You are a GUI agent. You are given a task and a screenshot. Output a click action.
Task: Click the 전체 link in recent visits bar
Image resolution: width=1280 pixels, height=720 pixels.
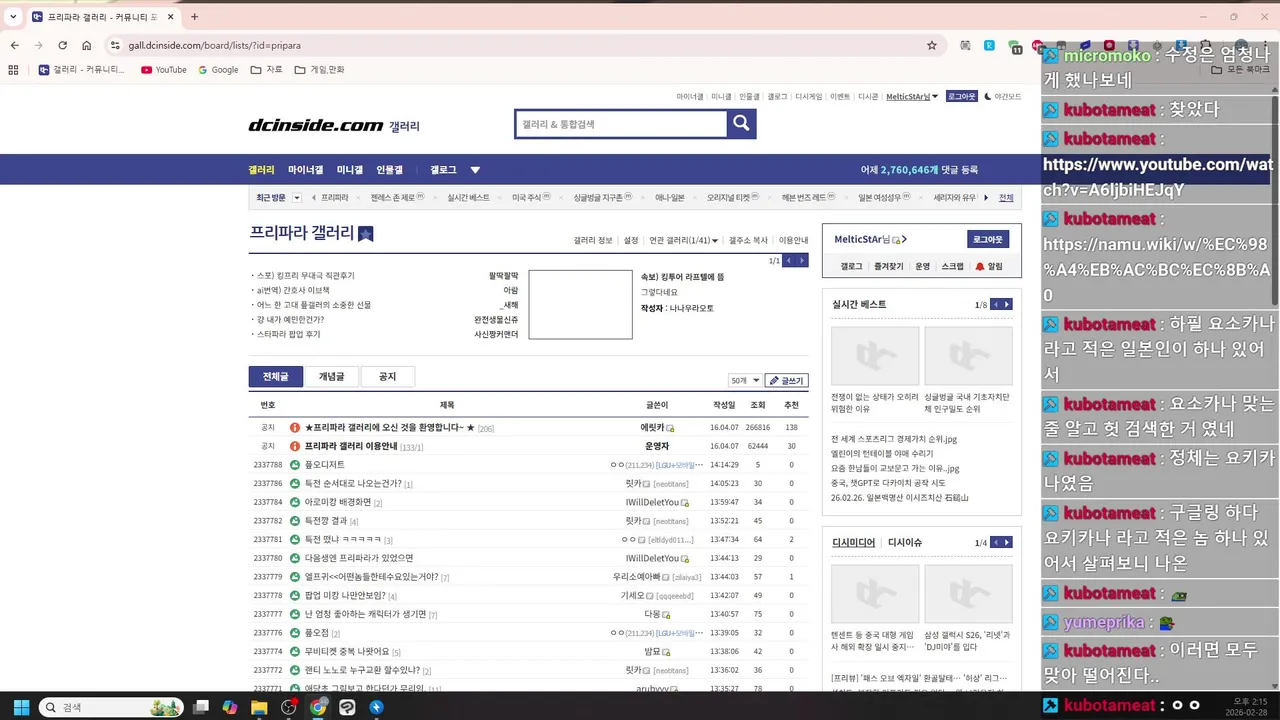pyautogui.click(x=1006, y=198)
